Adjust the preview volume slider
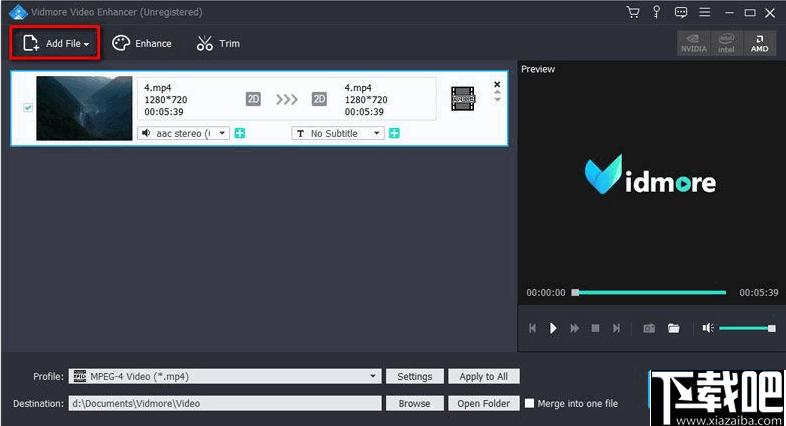 click(747, 328)
